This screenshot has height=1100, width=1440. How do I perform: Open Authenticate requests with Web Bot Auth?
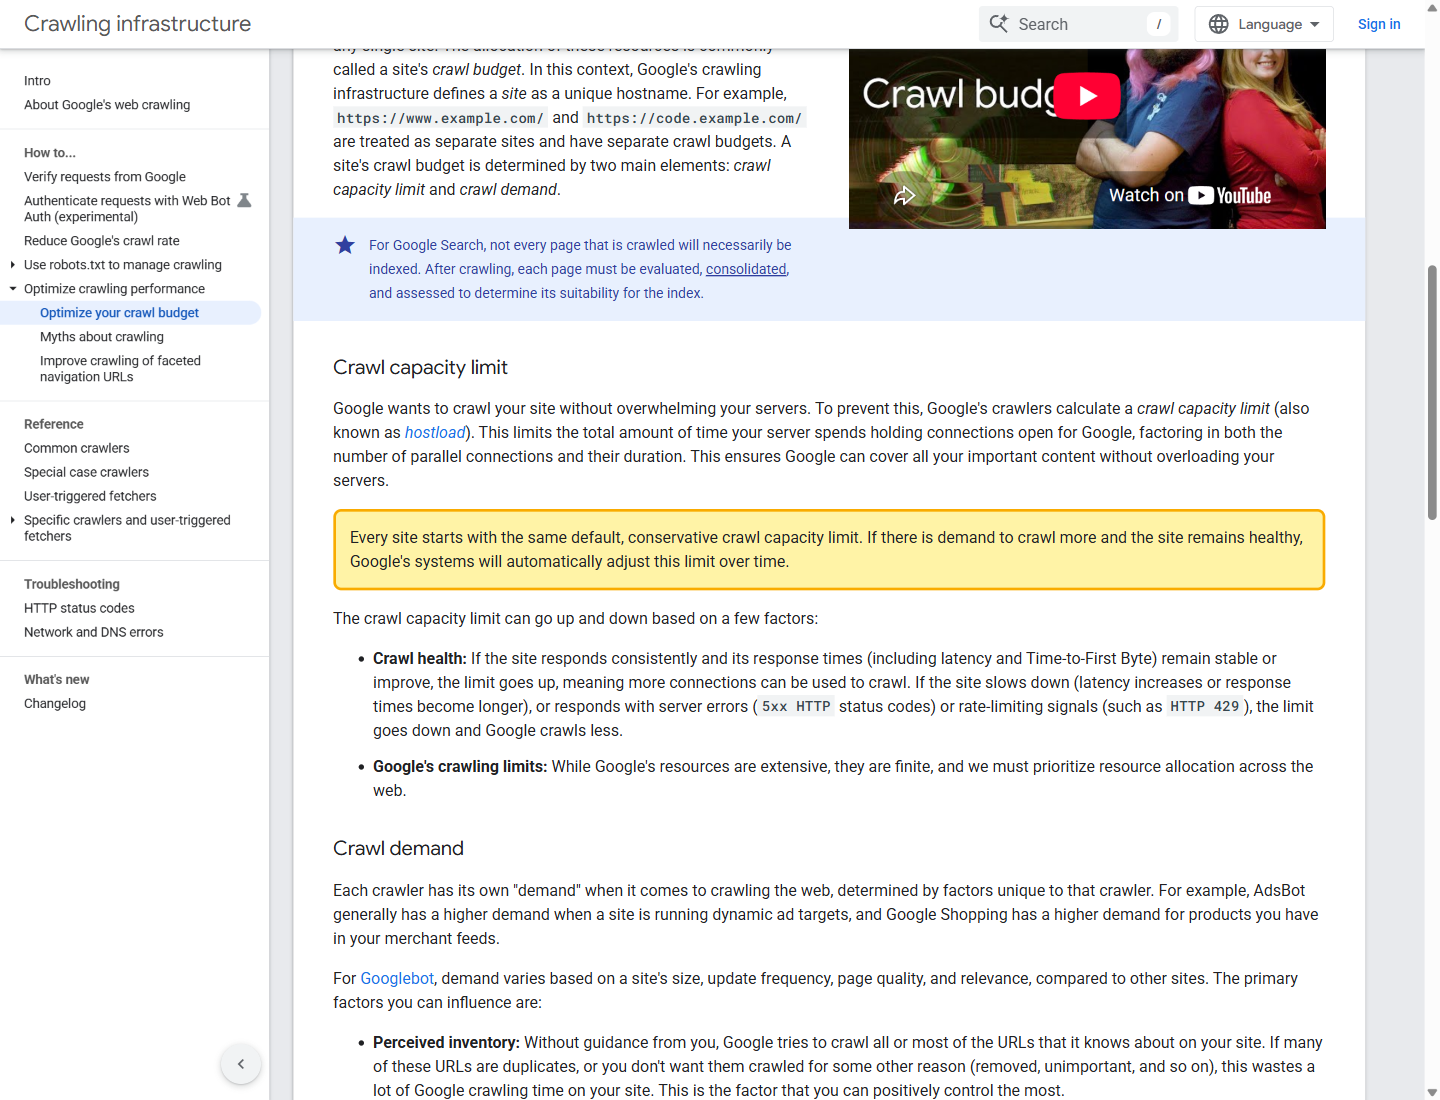pyautogui.click(x=127, y=209)
